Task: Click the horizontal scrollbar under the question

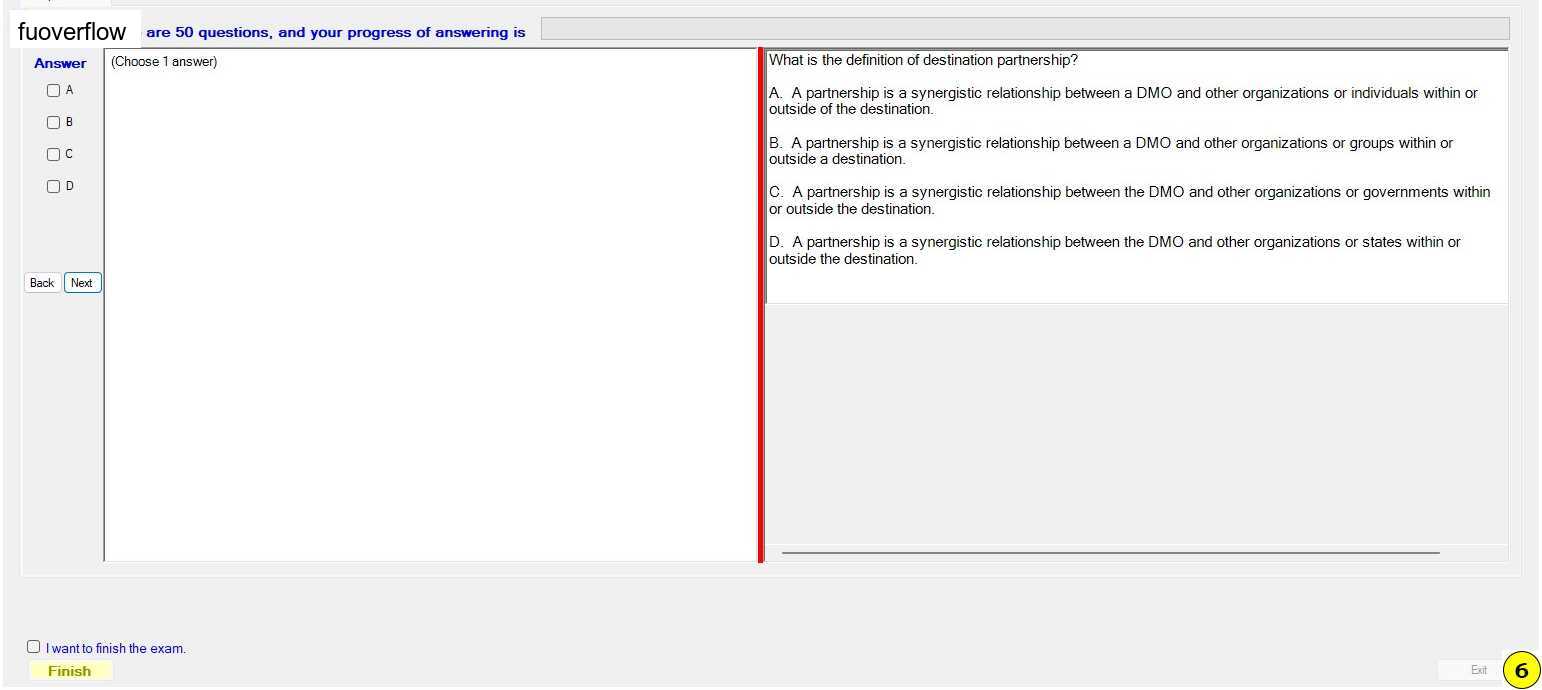Action: [1110, 552]
